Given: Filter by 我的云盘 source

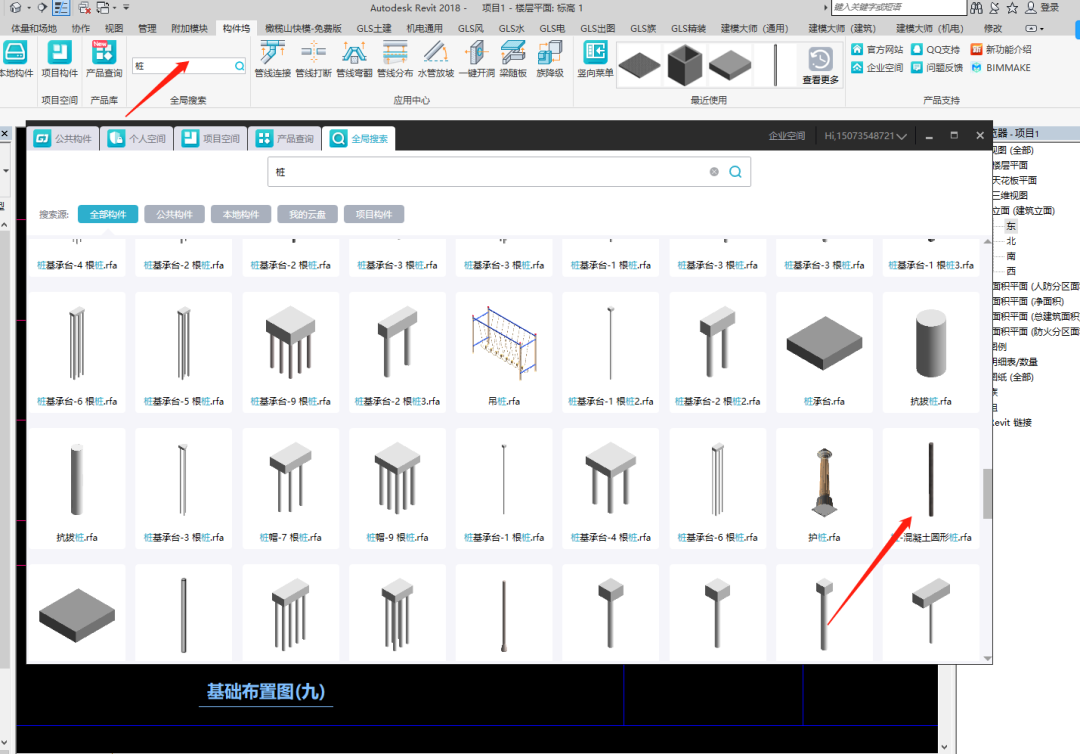Looking at the screenshot, I should [x=307, y=214].
